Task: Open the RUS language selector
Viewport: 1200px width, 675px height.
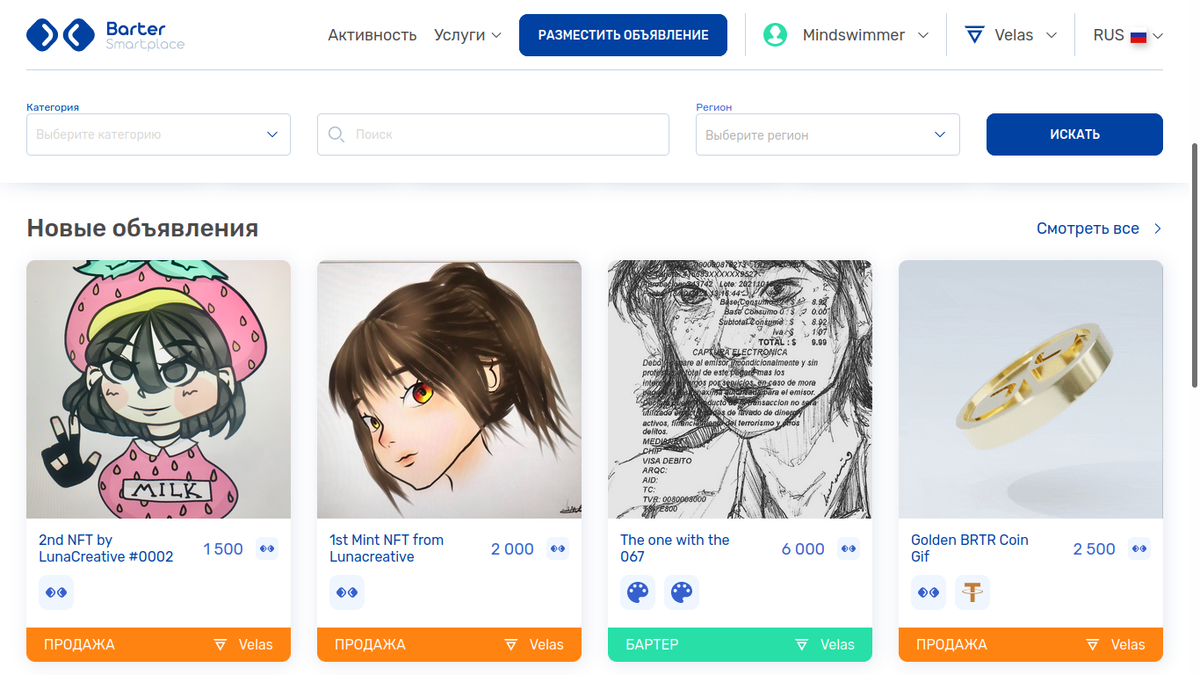Action: (1128, 35)
